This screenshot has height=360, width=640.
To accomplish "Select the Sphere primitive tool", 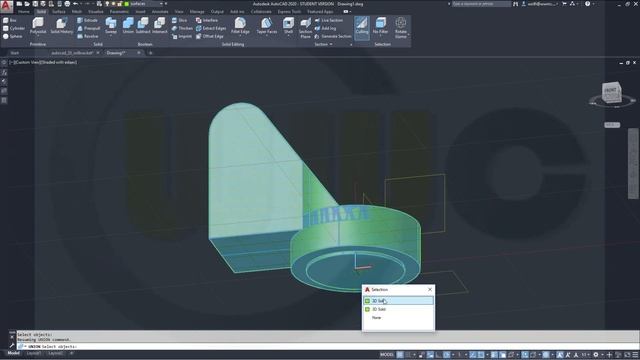I will point(12,36).
